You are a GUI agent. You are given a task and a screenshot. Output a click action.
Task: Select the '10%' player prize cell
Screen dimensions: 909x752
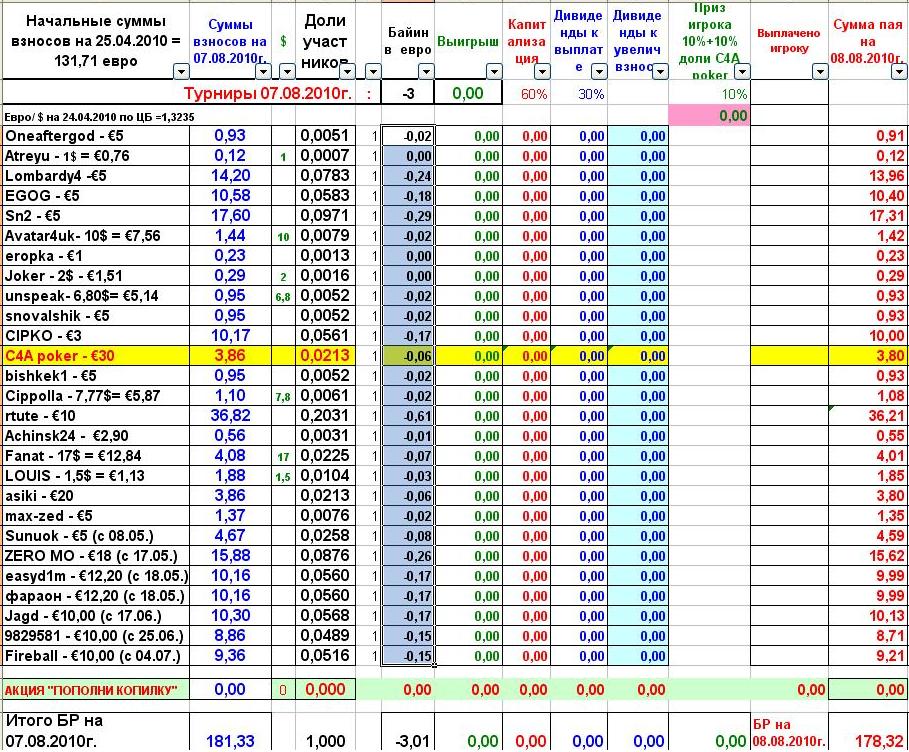pos(709,94)
